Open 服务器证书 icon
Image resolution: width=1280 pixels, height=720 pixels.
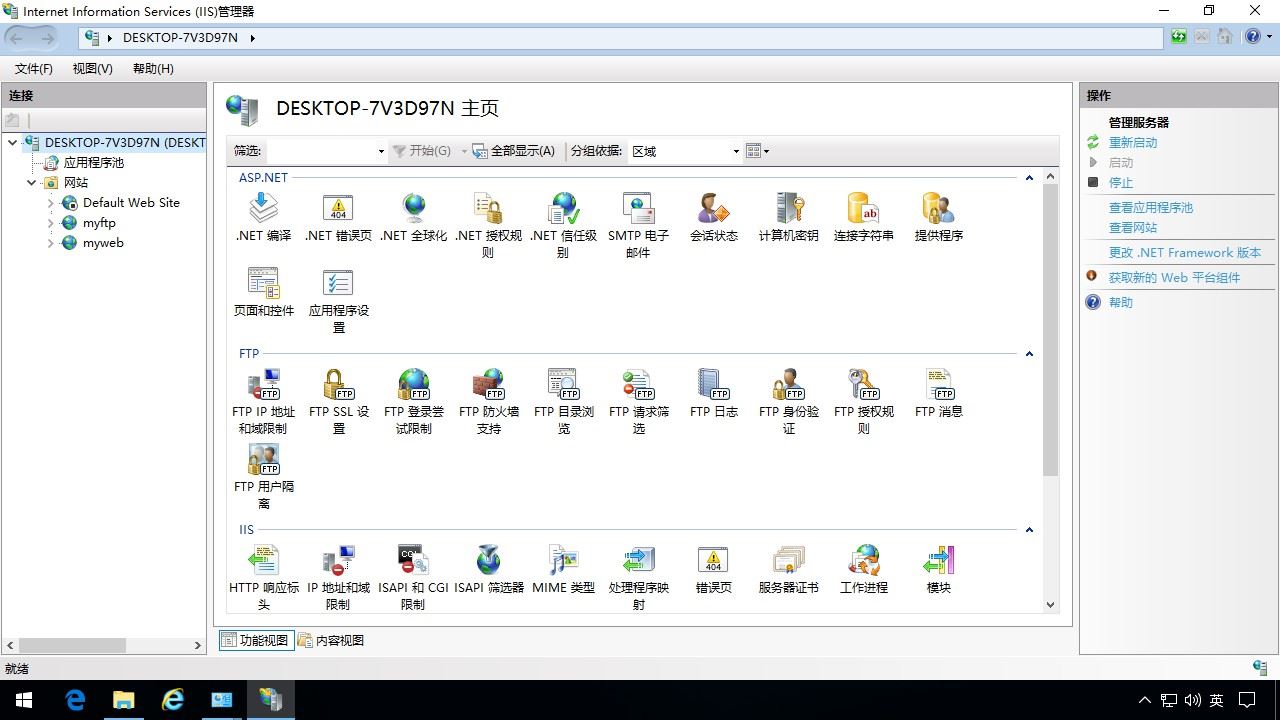pos(788,569)
